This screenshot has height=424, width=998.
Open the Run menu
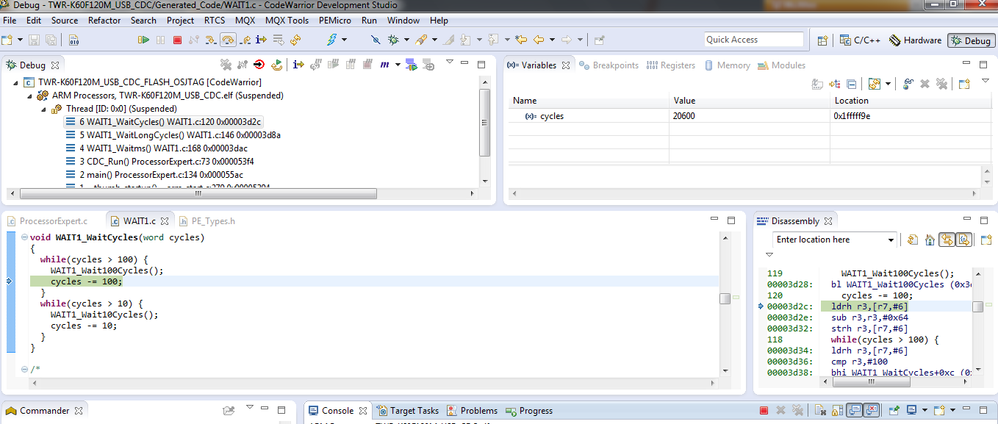[369, 20]
